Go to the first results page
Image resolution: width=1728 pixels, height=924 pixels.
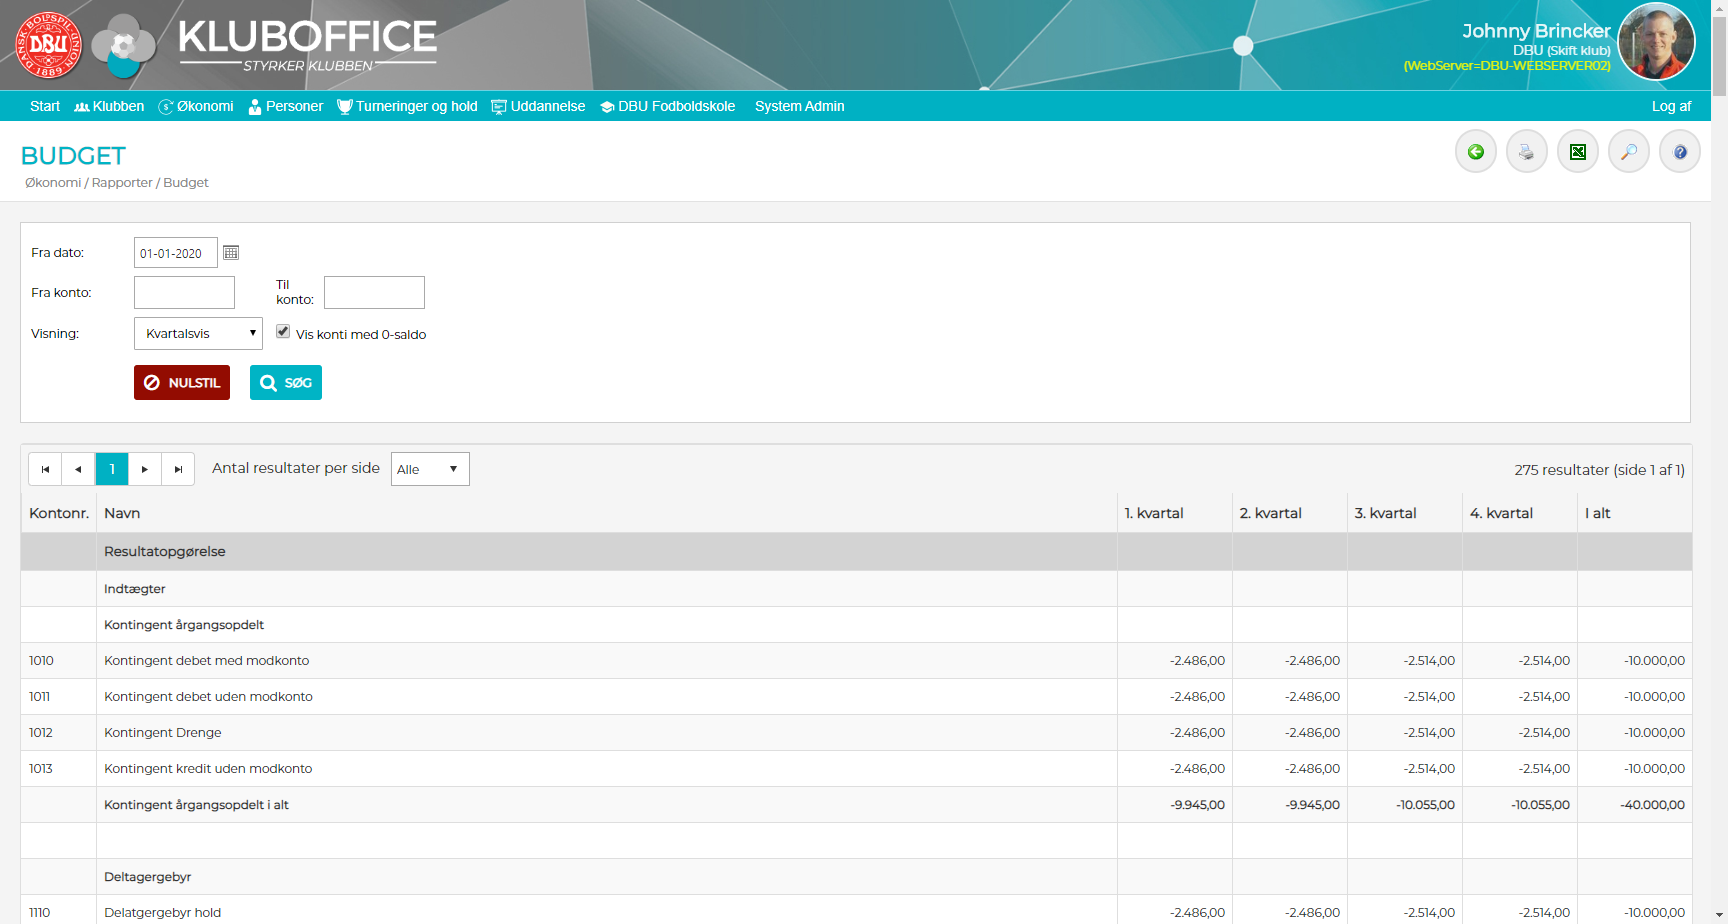point(45,469)
